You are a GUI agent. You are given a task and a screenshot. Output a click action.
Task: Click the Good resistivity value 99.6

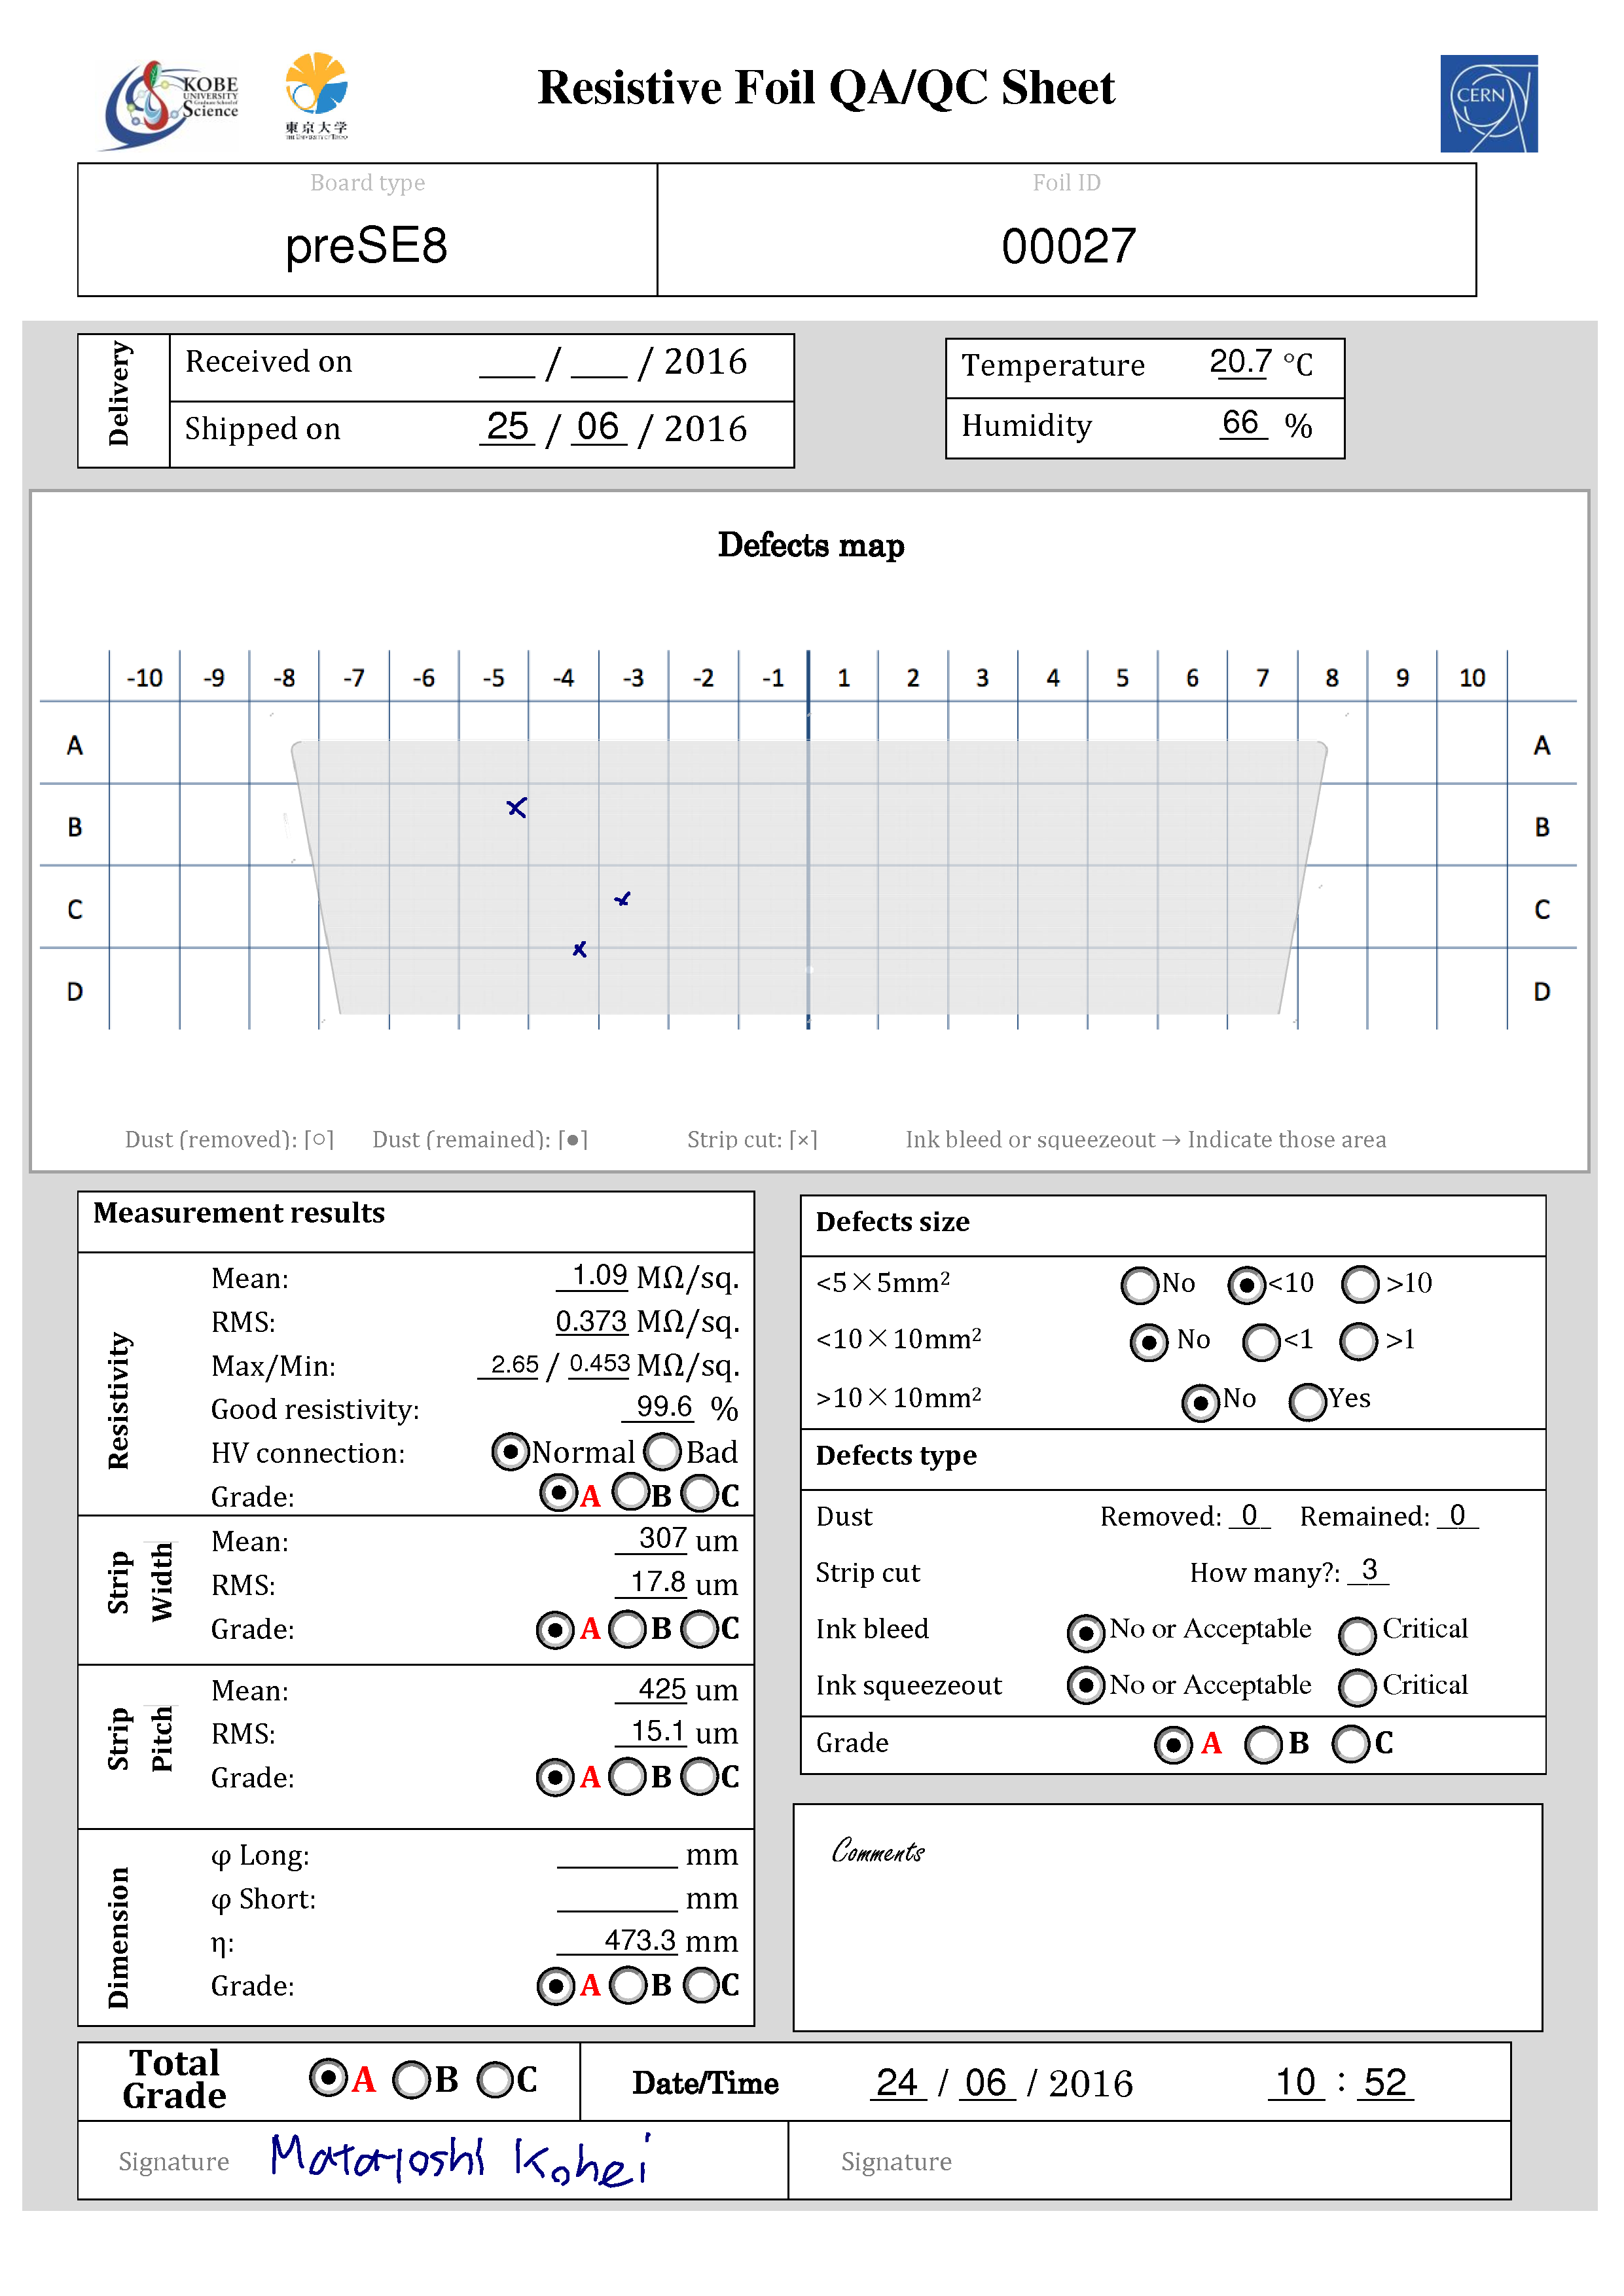[663, 1407]
